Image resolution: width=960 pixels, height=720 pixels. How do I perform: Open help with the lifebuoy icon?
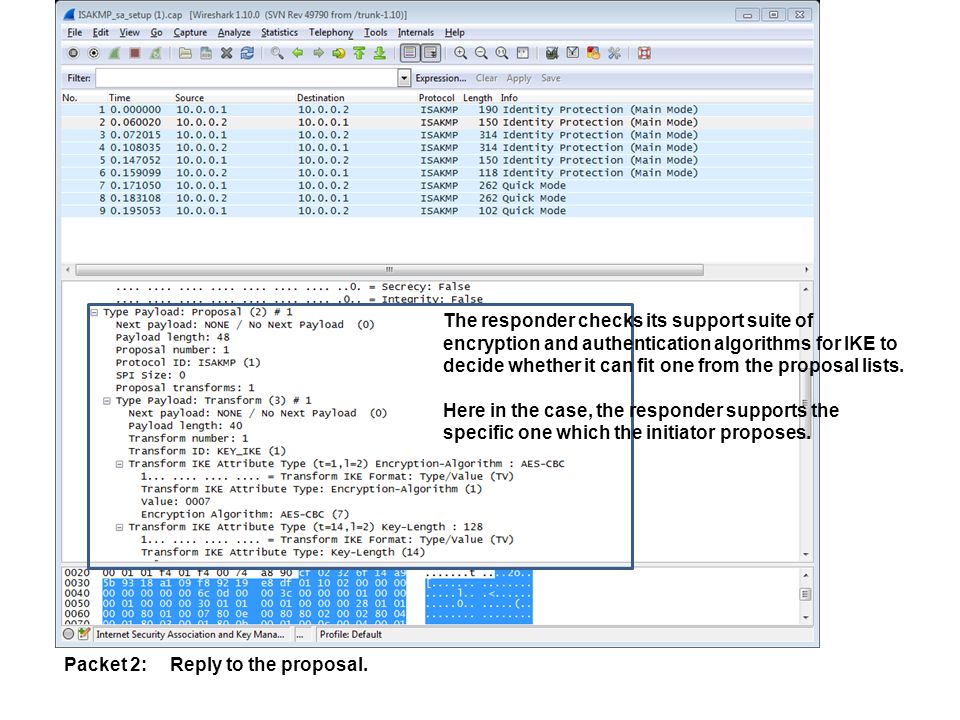pyautogui.click(x=643, y=53)
